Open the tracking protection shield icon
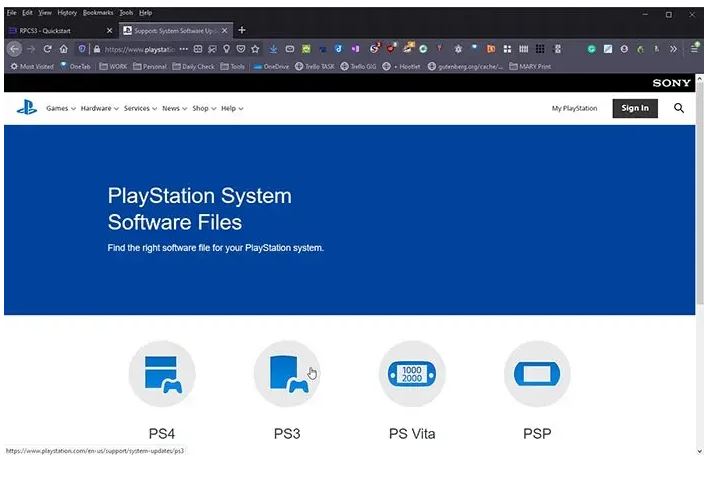Image resolution: width=711 pixels, height=477 pixels. [x=82, y=49]
